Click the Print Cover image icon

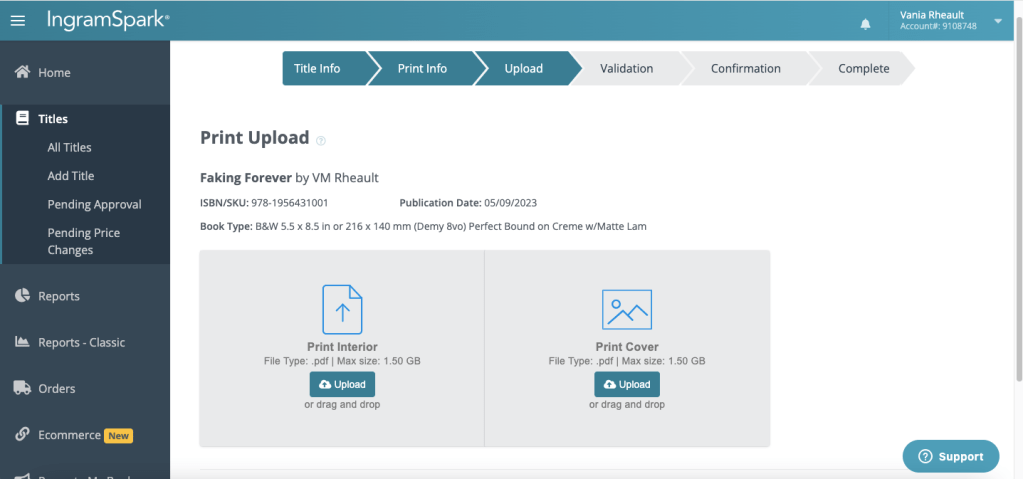click(627, 309)
